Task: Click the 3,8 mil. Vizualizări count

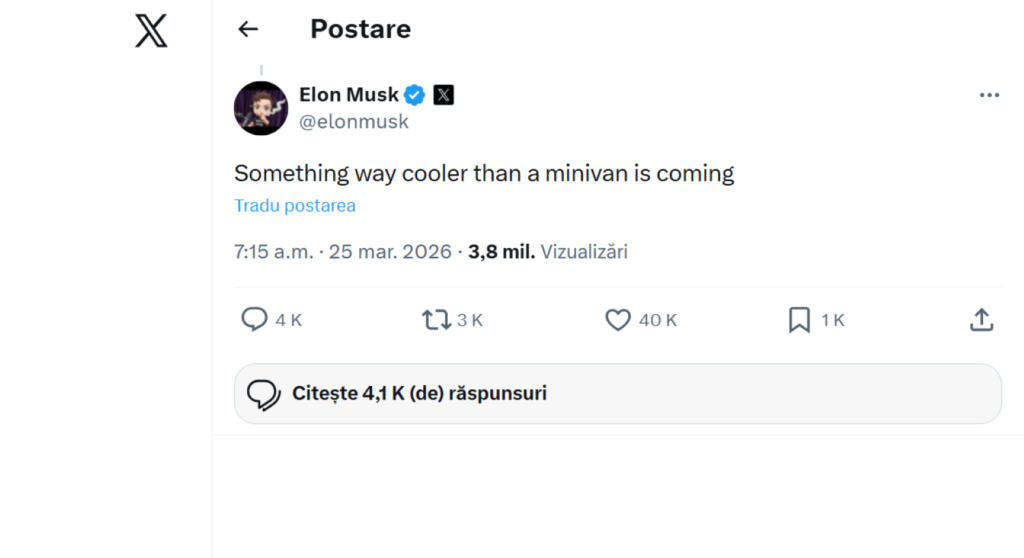Action: (548, 252)
